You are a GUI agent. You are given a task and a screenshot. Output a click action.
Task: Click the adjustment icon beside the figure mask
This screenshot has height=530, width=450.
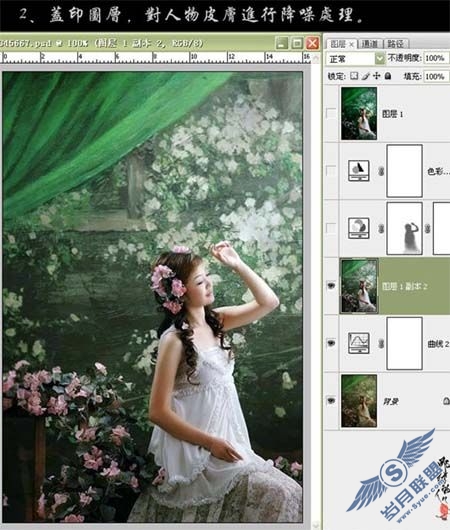point(359,228)
